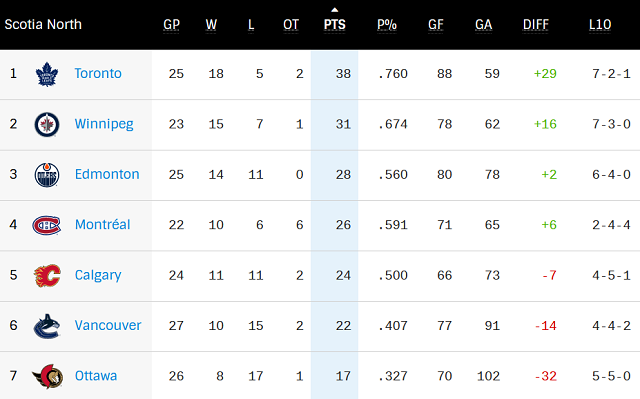The width and height of the screenshot is (640, 399).
Task: Open the Calgary team link
Action: 98,275
